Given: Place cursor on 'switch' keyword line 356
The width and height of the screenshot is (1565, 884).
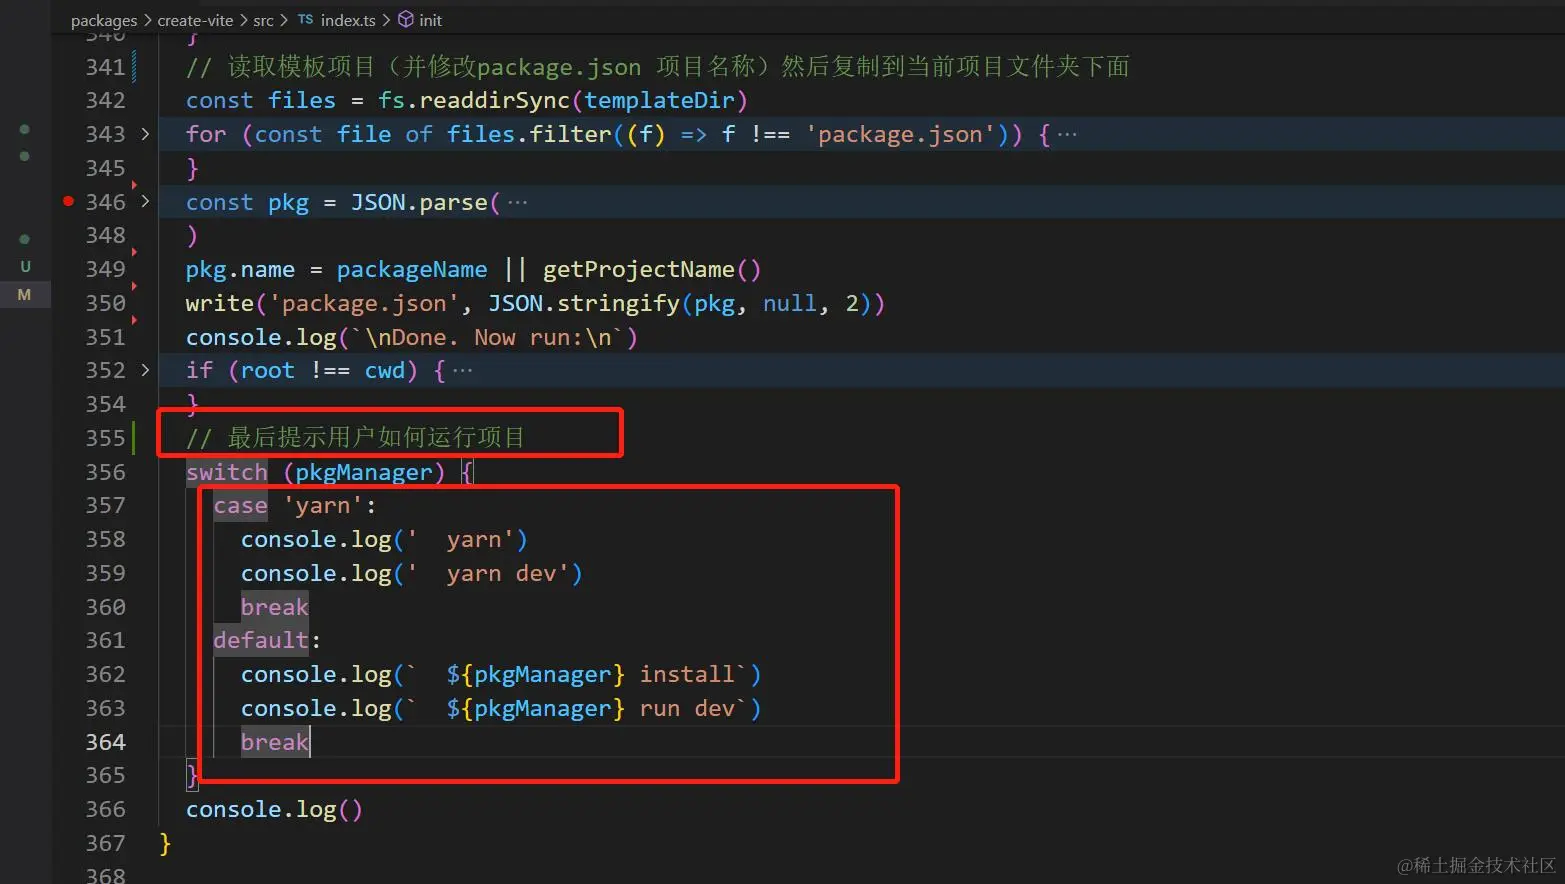Looking at the screenshot, I should point(227,472).
